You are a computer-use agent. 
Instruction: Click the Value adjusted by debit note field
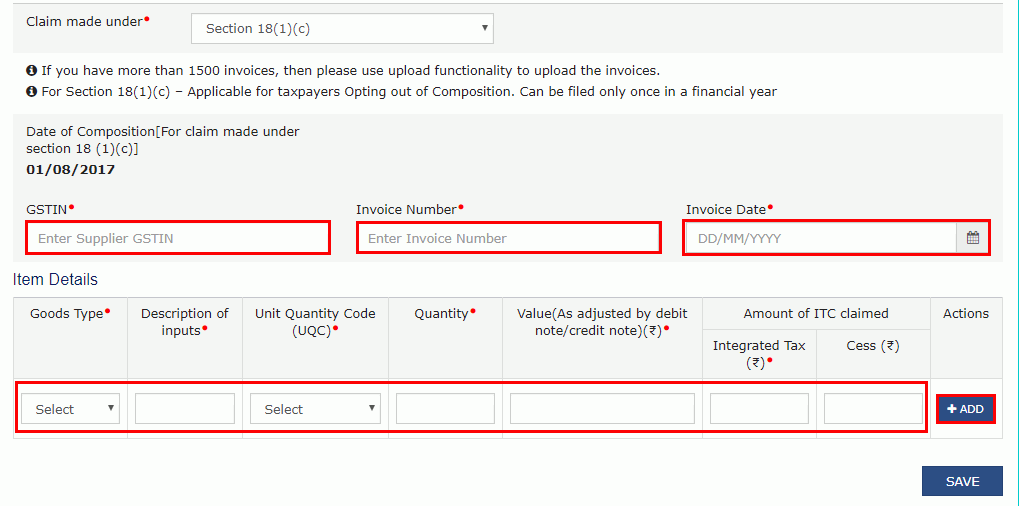pos(602,409)
